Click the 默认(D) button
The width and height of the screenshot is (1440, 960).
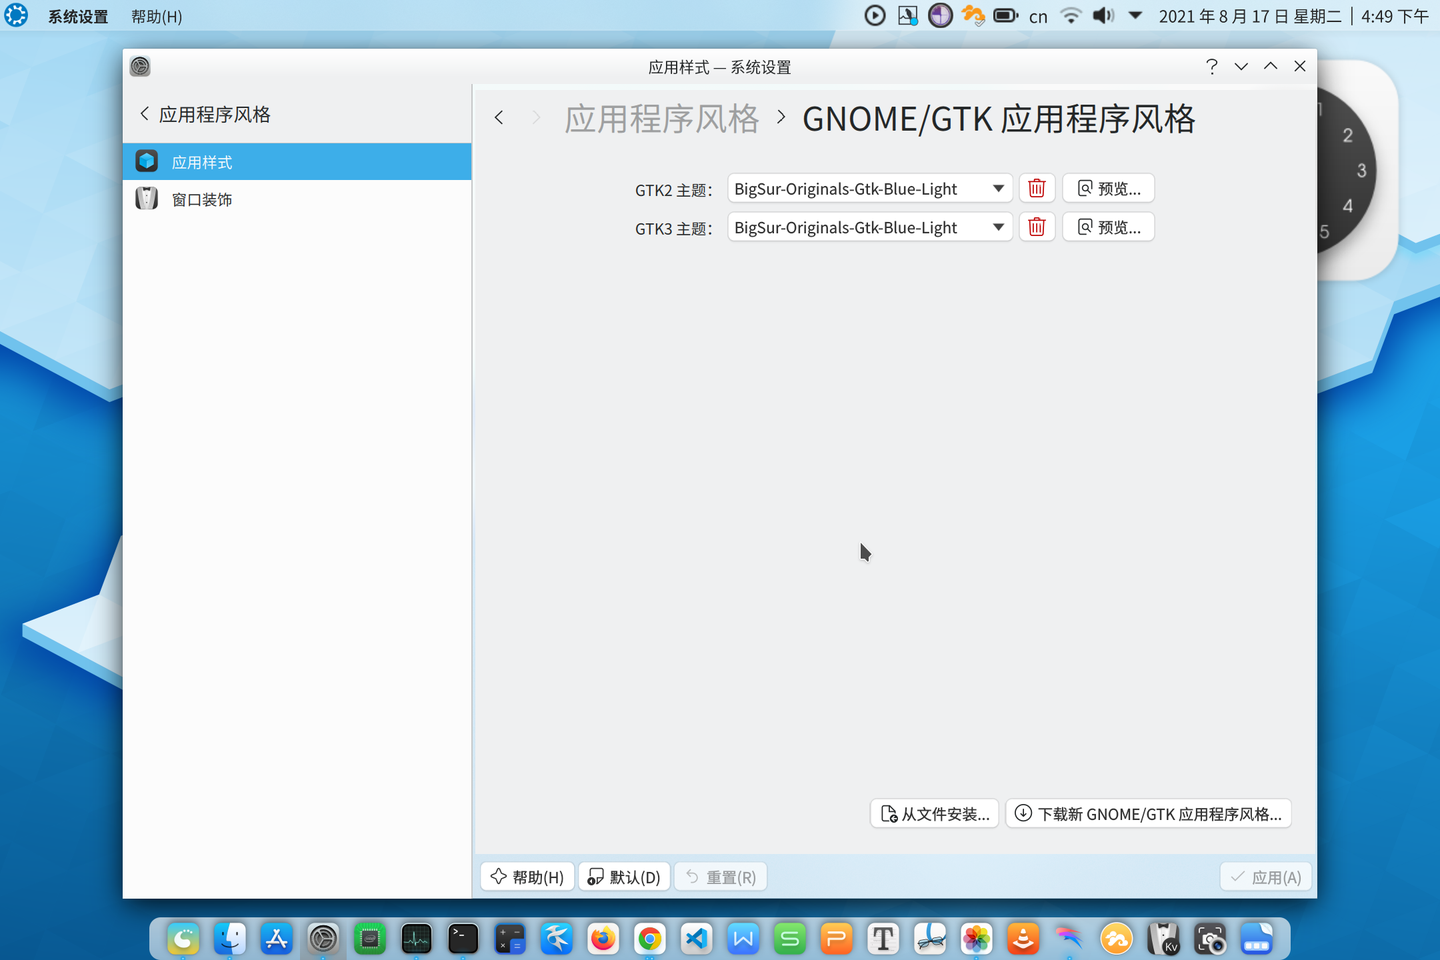(x=624, y=876)
